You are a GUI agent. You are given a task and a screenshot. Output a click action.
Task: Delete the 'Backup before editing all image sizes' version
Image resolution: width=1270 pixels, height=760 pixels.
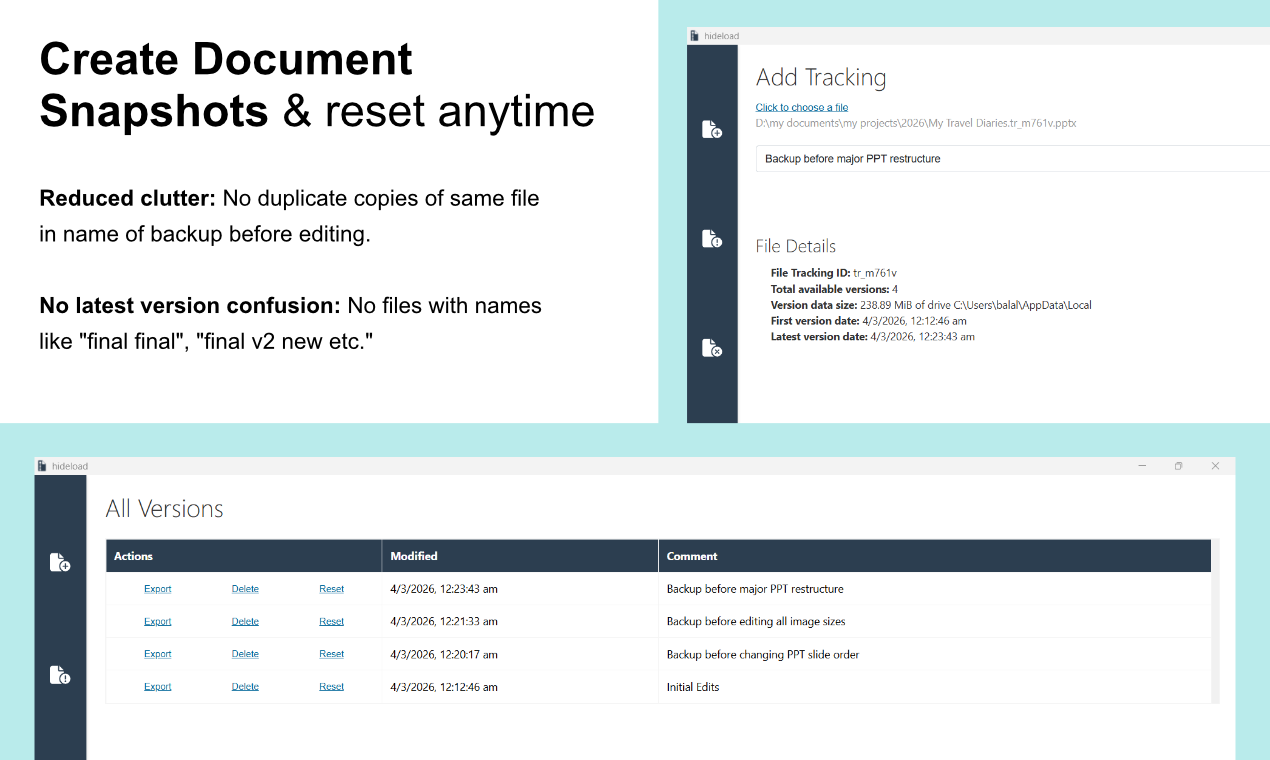[245, 621]
